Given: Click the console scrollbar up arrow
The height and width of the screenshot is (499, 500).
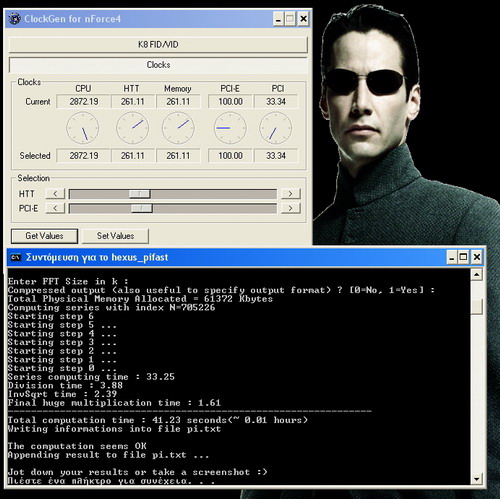Looking at the screenshot, I should coord(477,275).
